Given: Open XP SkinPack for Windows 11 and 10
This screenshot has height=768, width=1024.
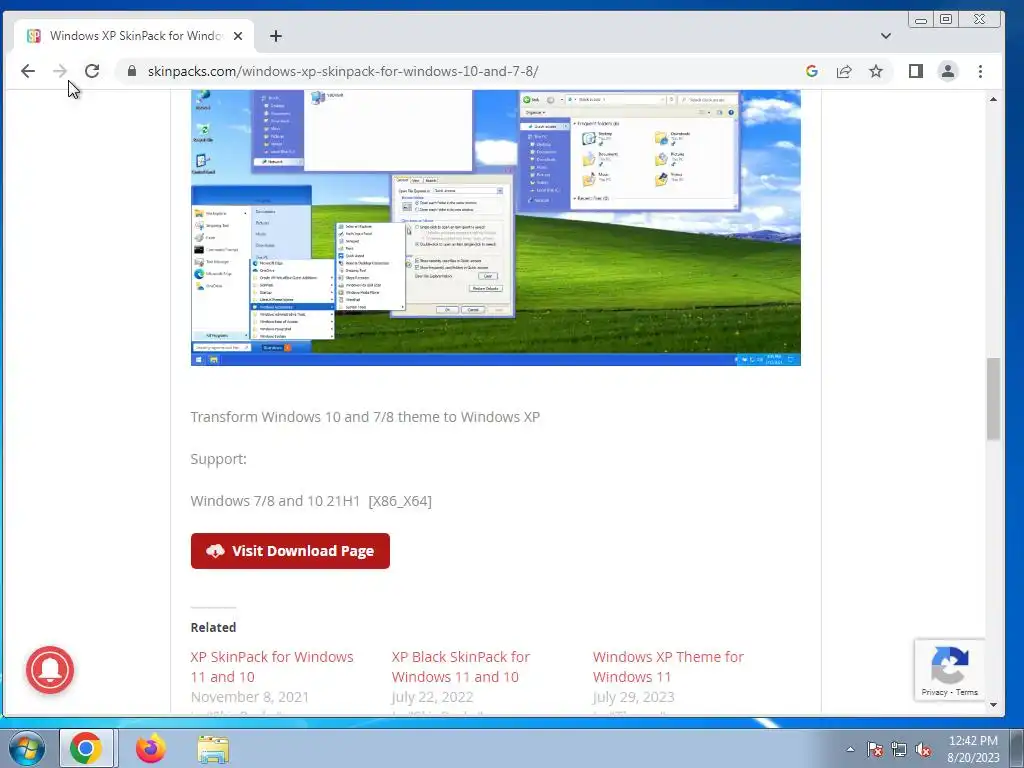Looking at the screenshot, I should pyautogui.click(x=272, y=667).
